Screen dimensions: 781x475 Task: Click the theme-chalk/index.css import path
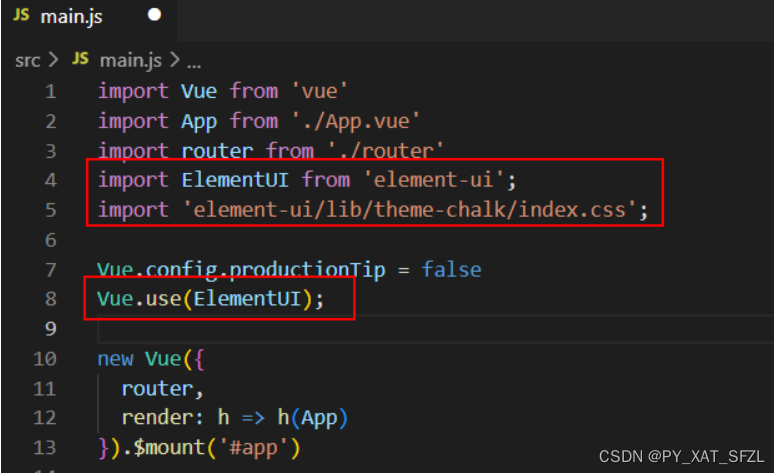coord(410,210)
